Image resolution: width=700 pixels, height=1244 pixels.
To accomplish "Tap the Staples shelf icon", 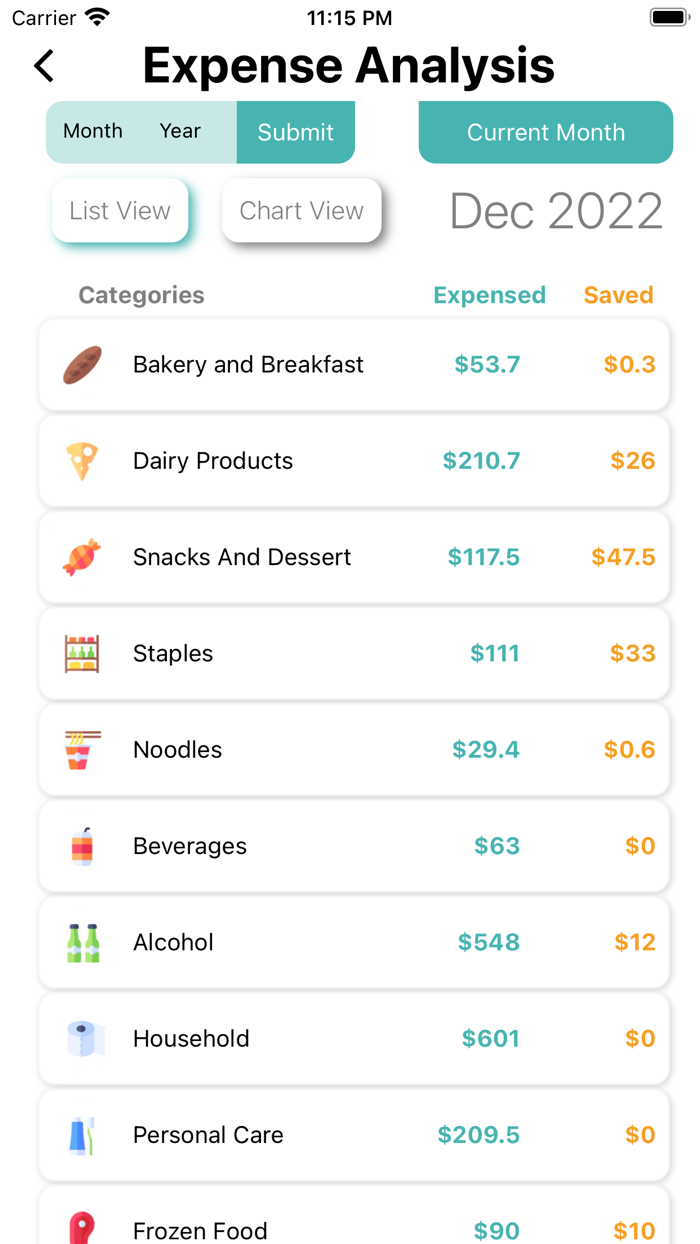I will tap(82, 654).
